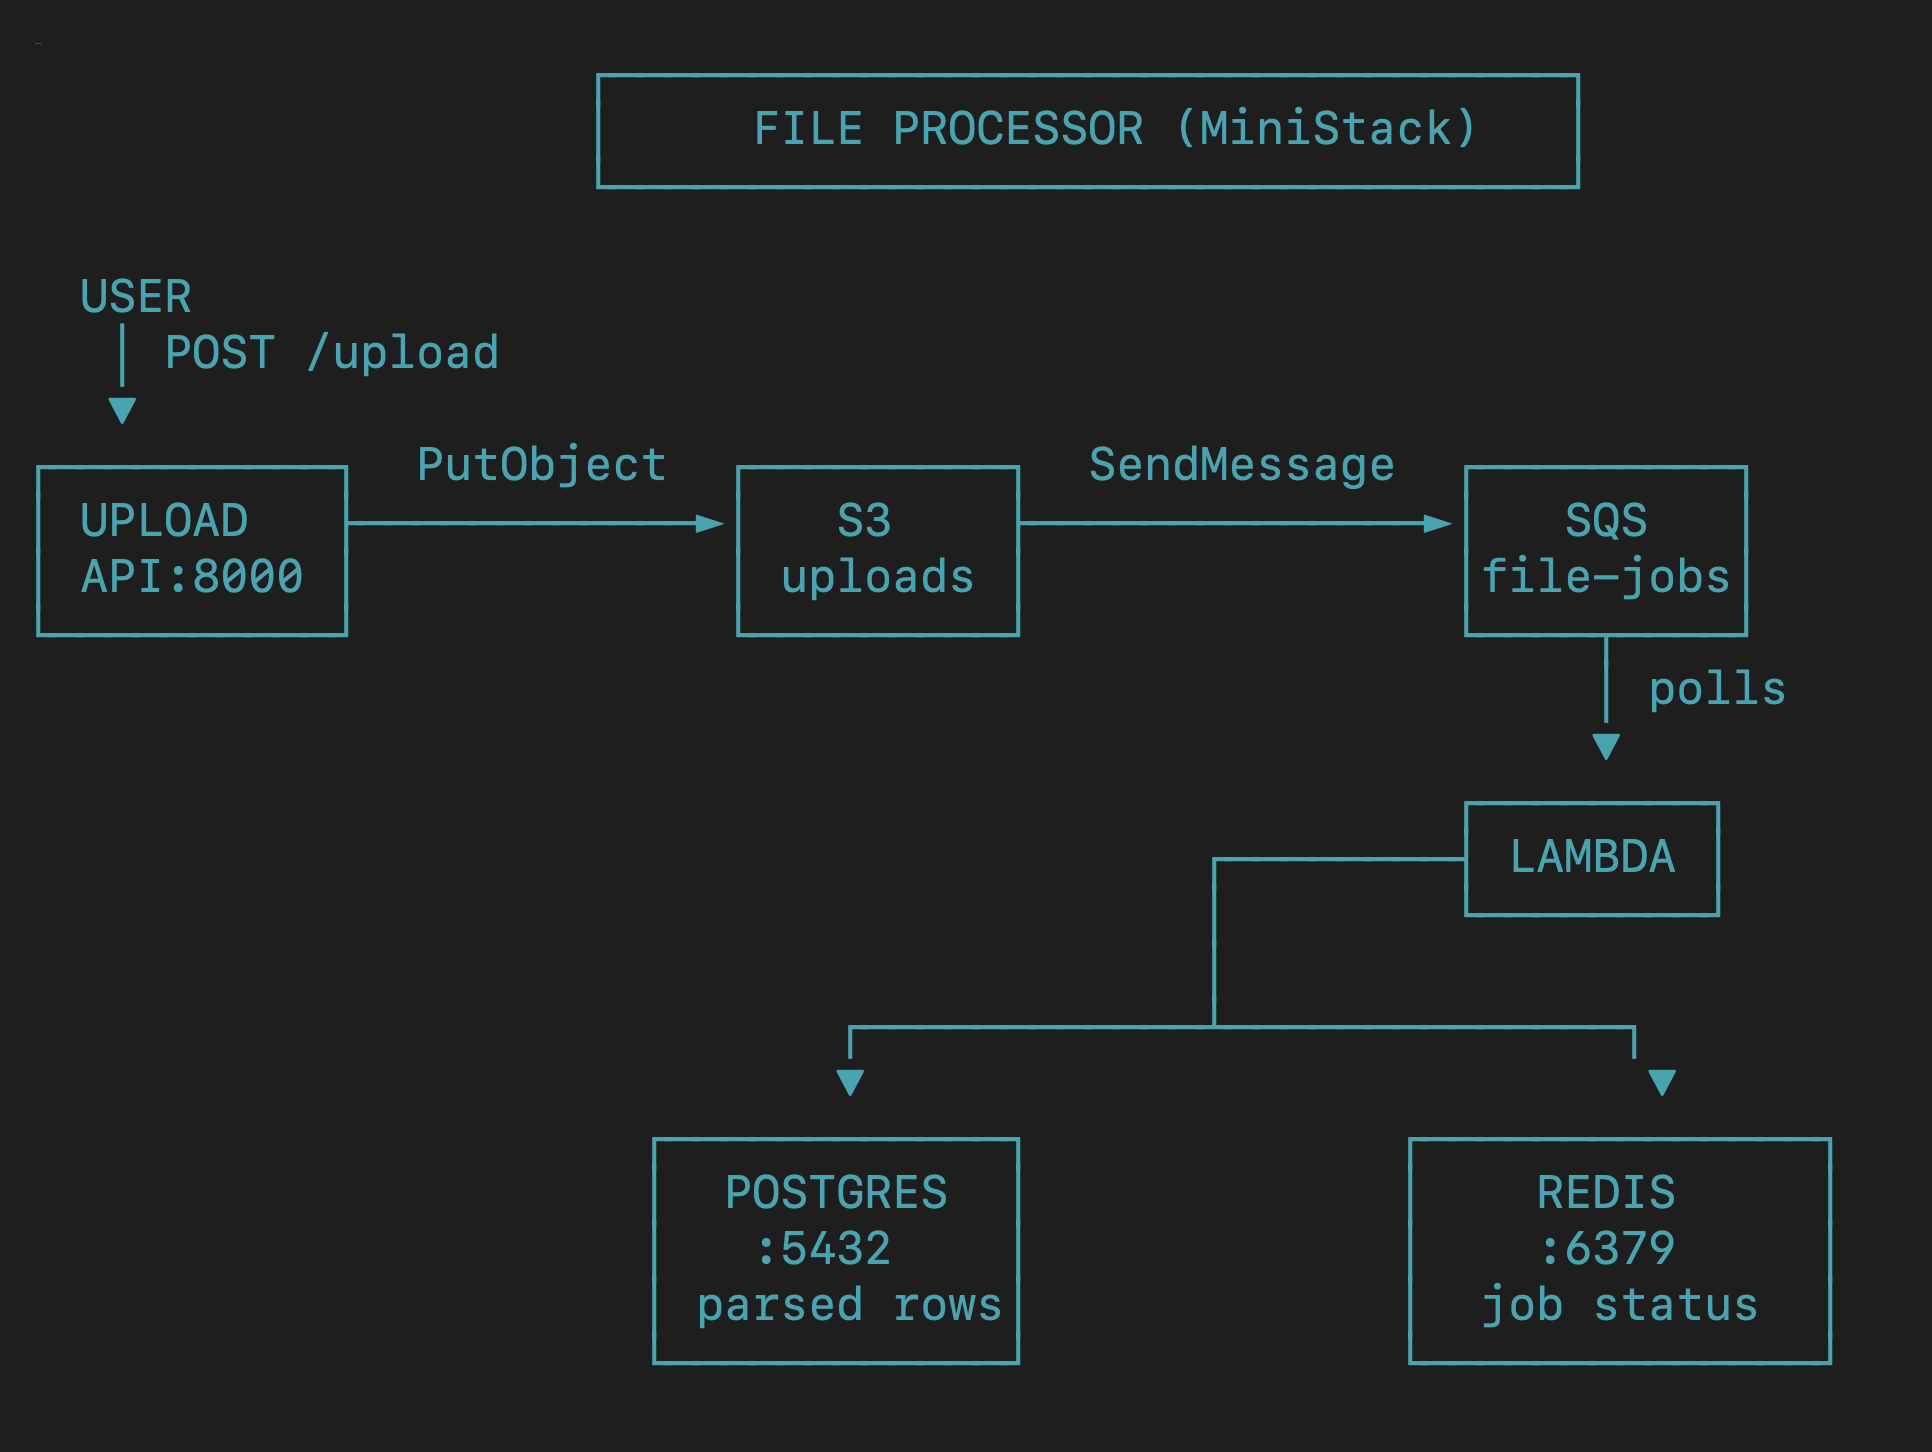Click the polls label

(x=1717, y=689)
